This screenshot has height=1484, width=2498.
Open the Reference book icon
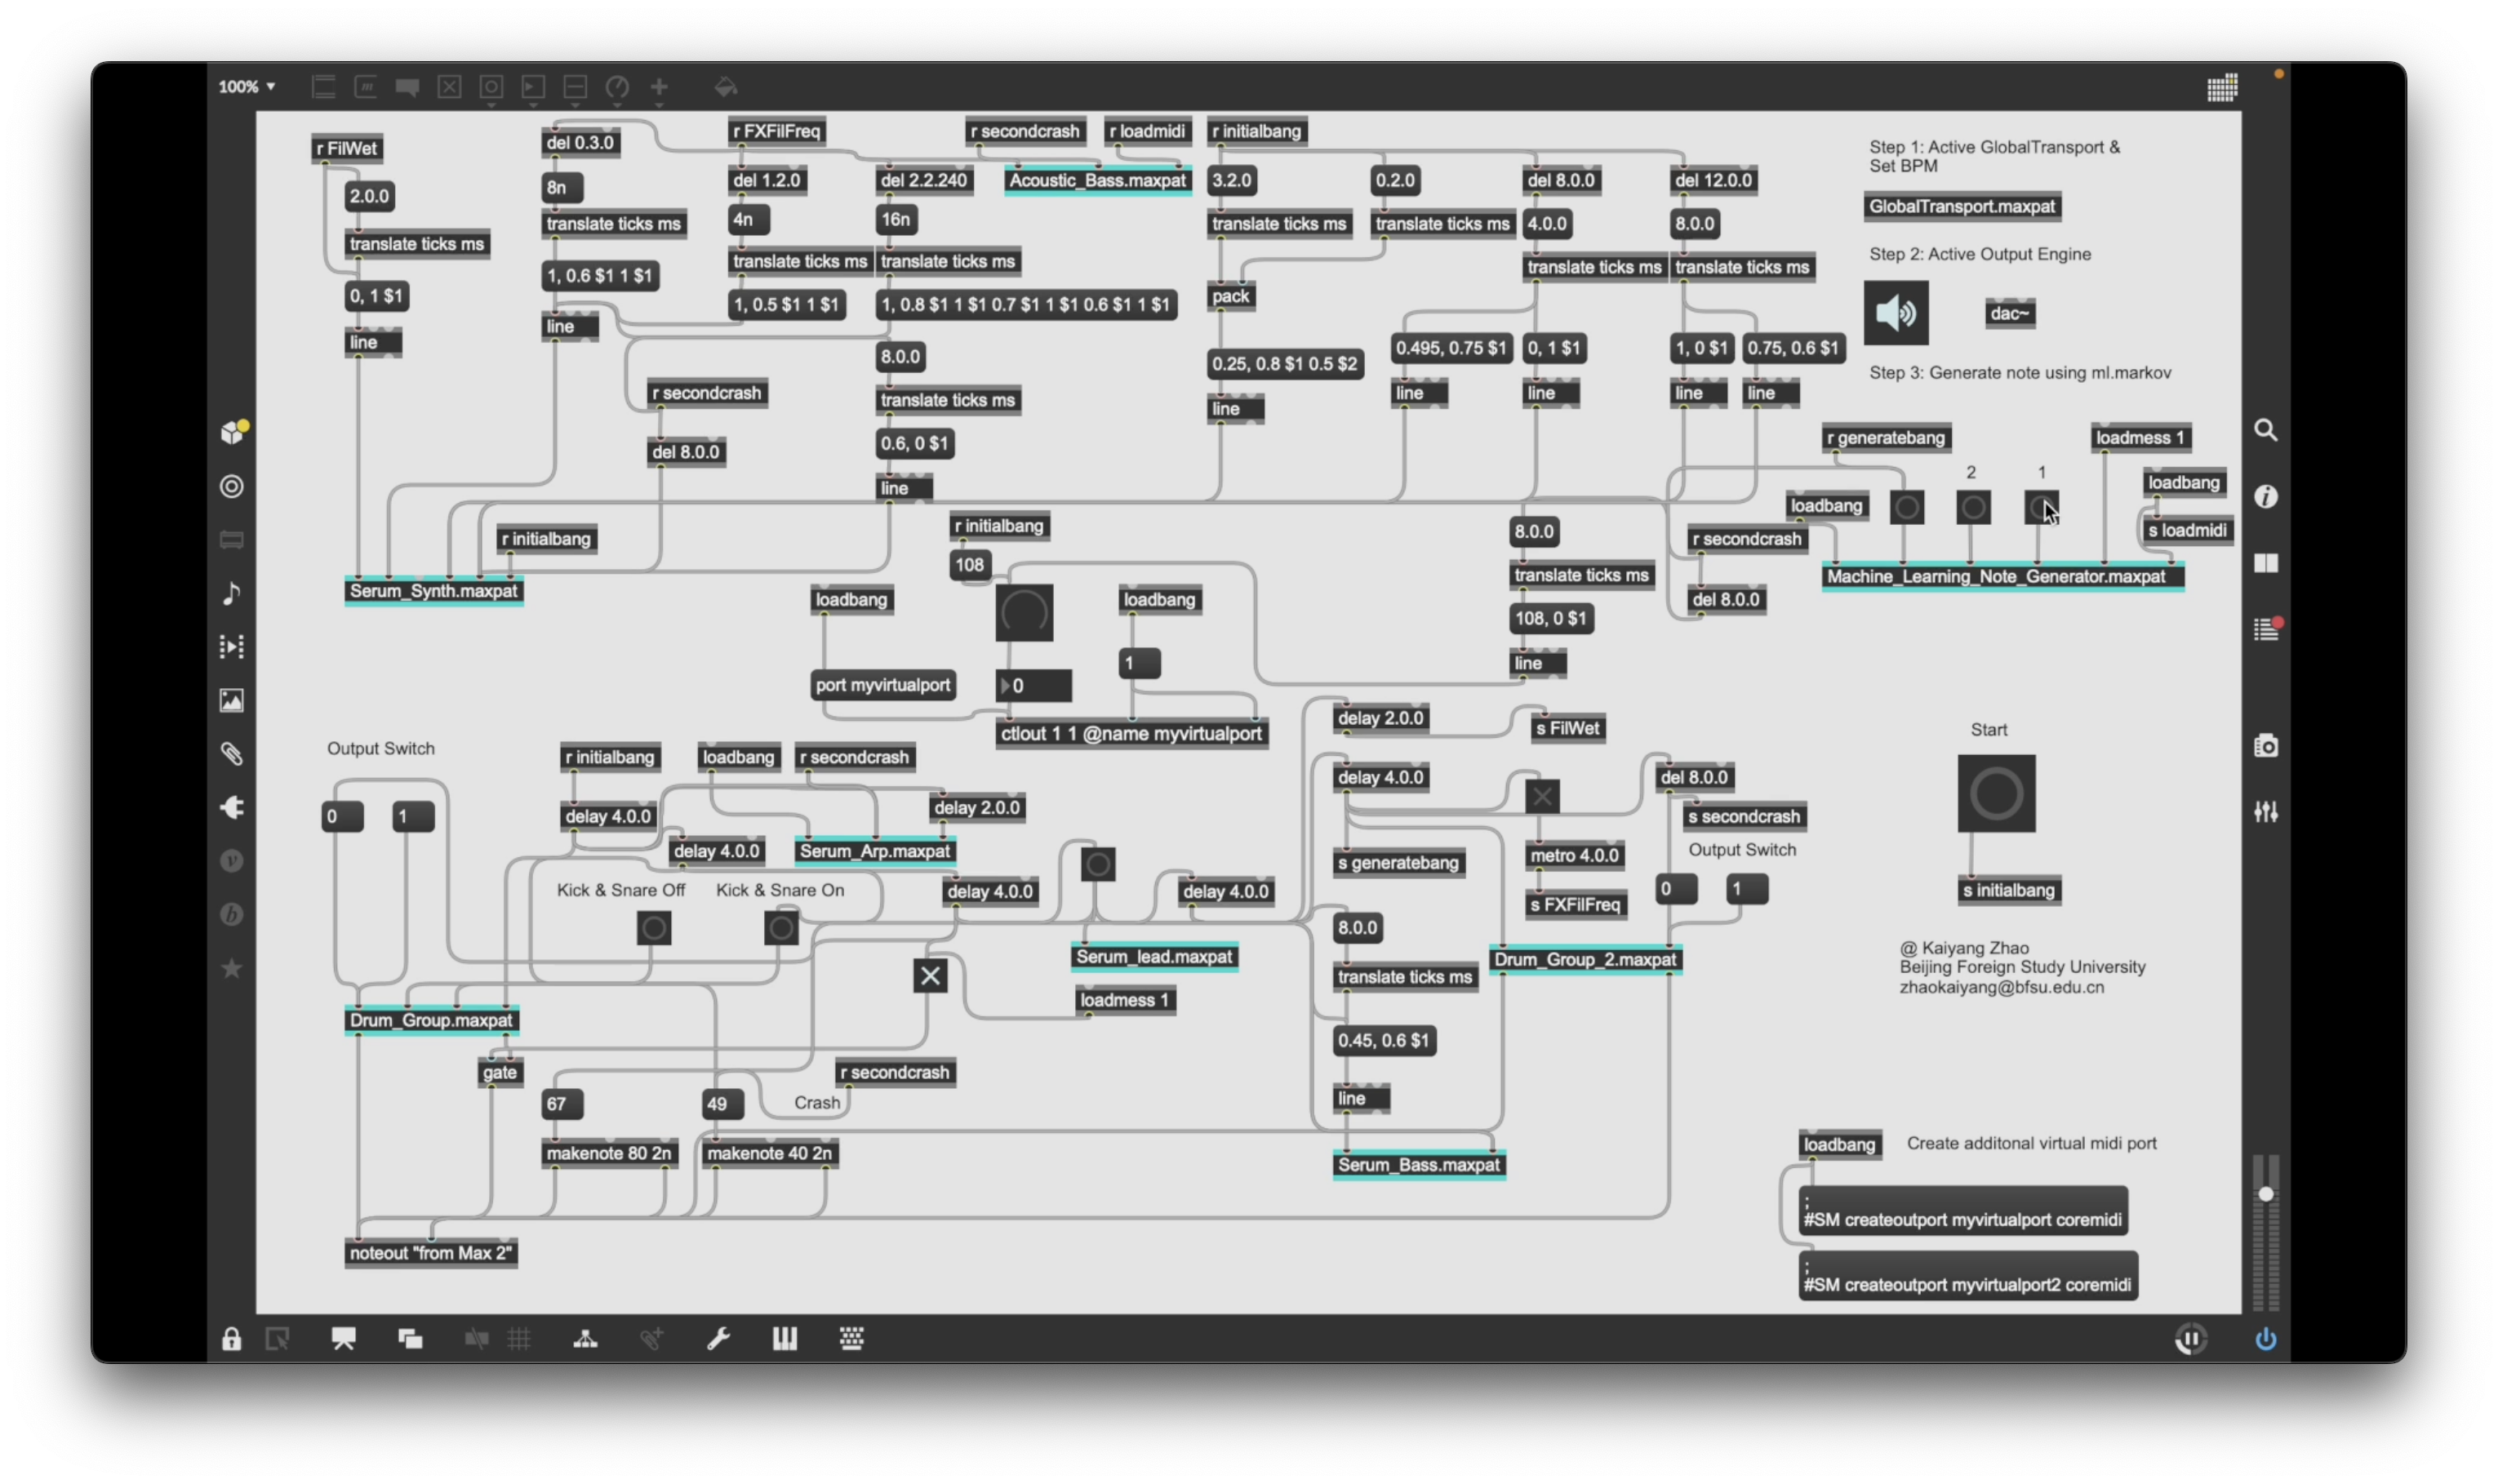2265,563
